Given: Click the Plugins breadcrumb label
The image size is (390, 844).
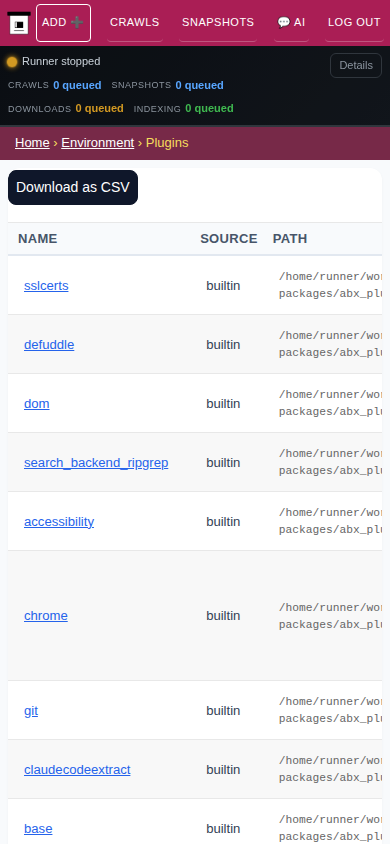Looking at the screenshot, I should pyautogui.click(x=167, y=143).
